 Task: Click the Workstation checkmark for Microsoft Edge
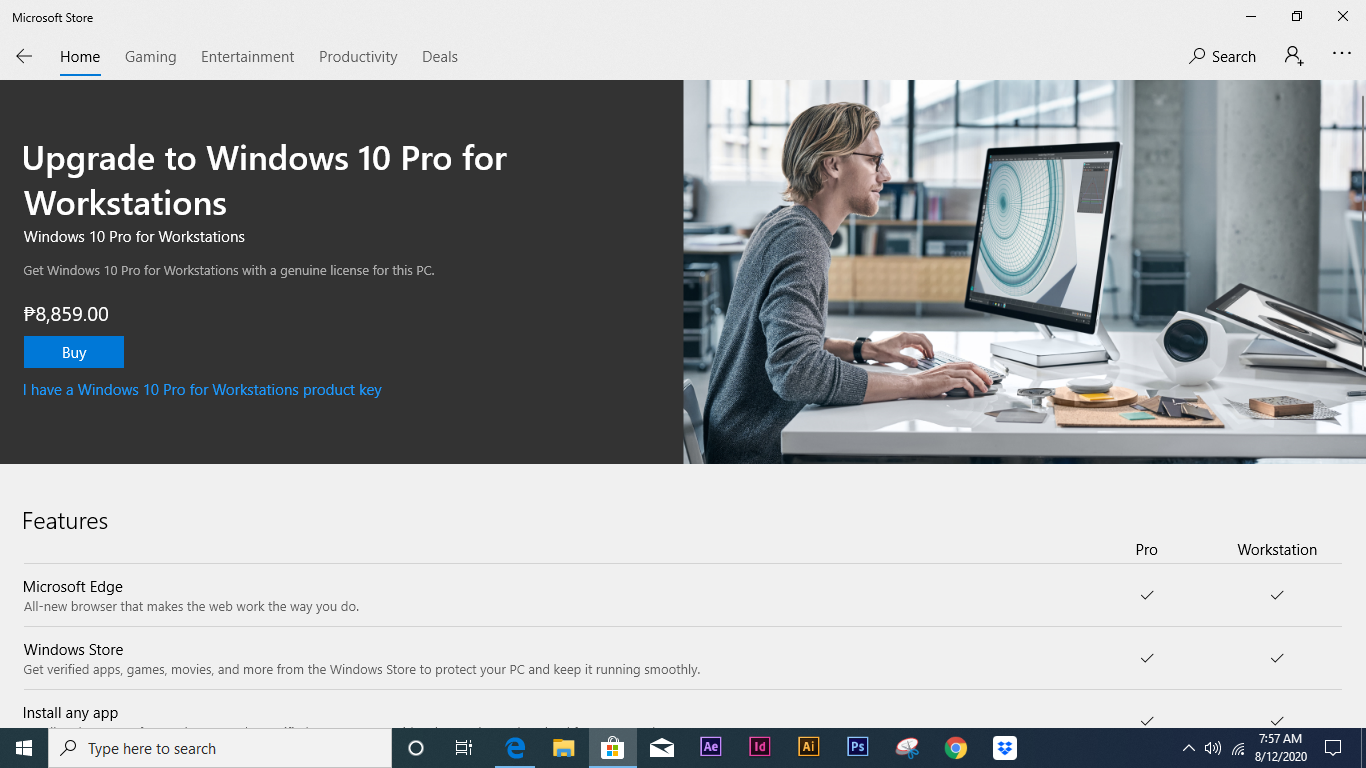click(1277, 595)
